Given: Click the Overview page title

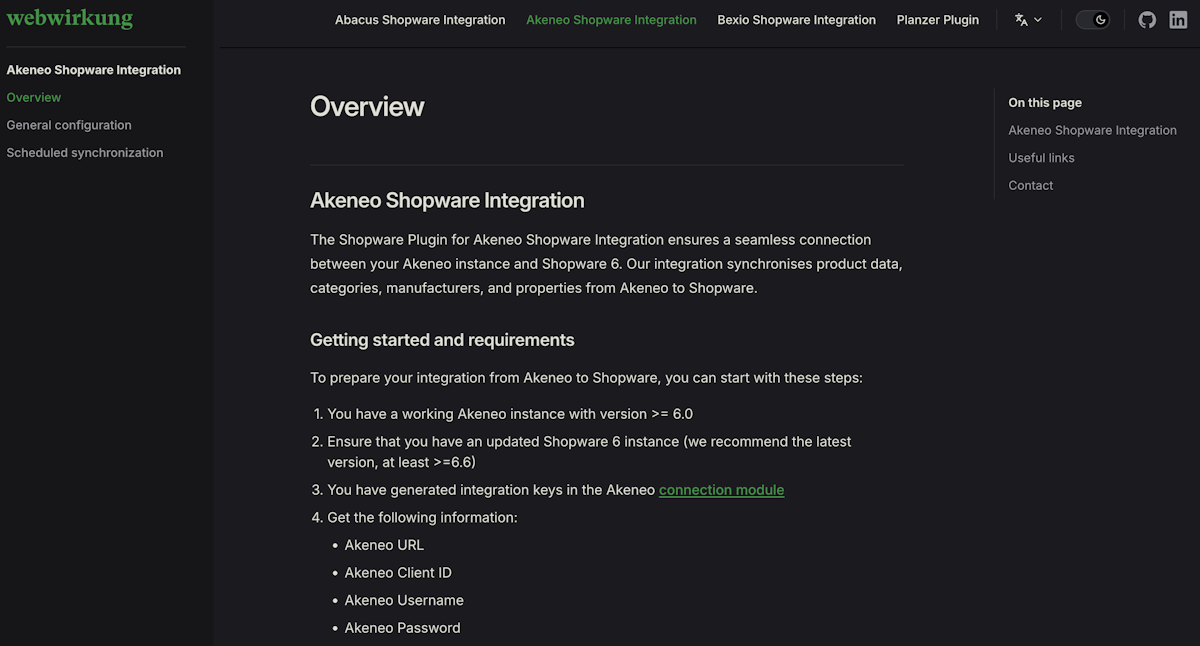Looking at the screenshot, I should (x=367, y=107).
